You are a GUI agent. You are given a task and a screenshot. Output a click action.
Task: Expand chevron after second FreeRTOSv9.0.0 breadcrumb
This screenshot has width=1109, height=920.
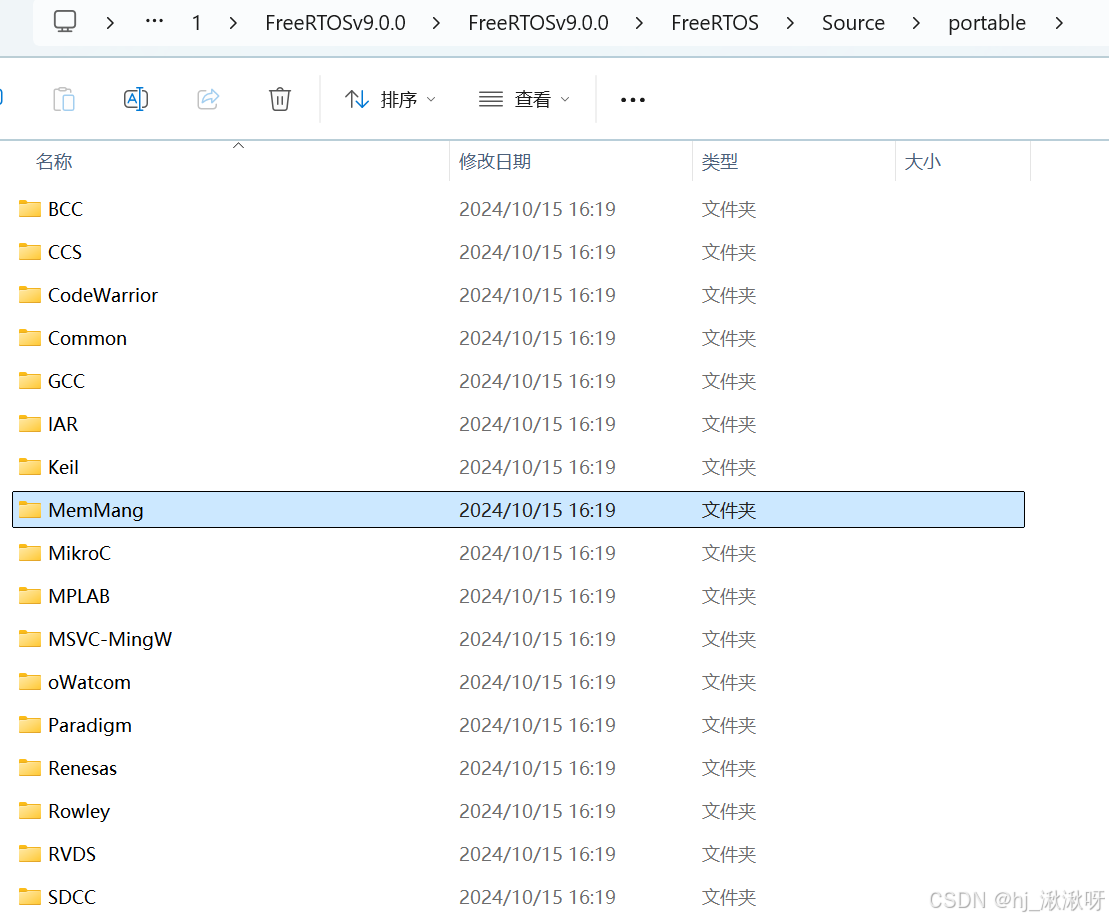(x=639, y=23)
